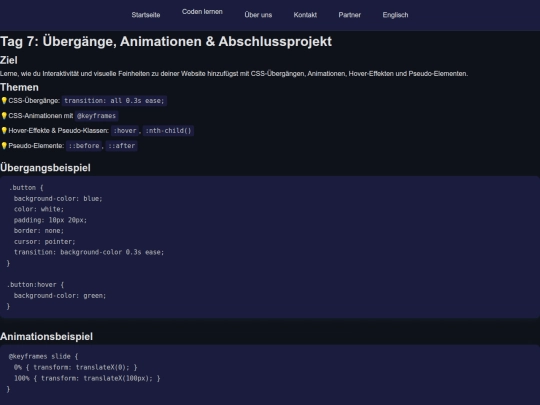
Task: Click the 'CSS-Übergänge:' topic label
Action: [34, 101]
